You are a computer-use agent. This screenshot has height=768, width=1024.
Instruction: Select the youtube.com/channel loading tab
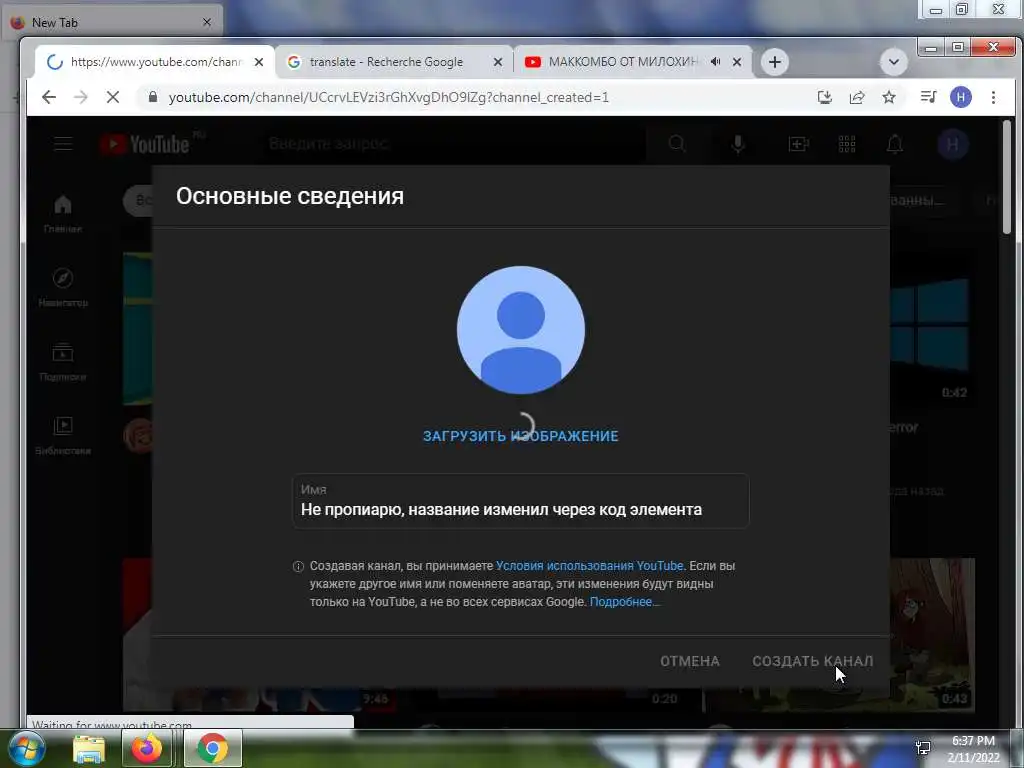click(x=155, y=62)
